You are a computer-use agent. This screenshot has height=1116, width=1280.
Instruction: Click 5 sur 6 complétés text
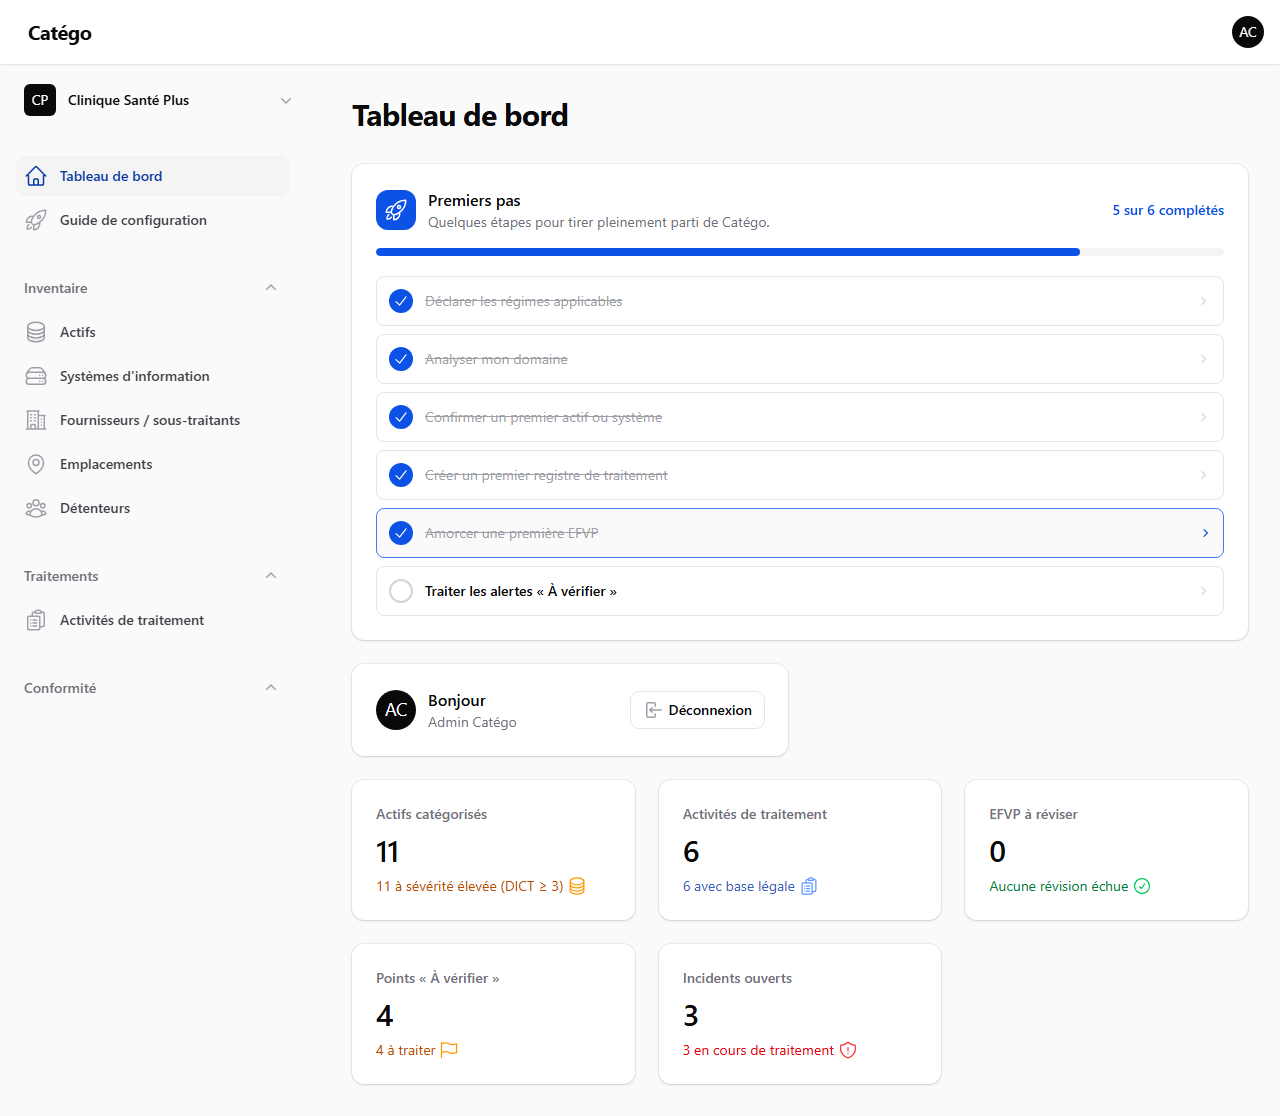coord(1168,210)
